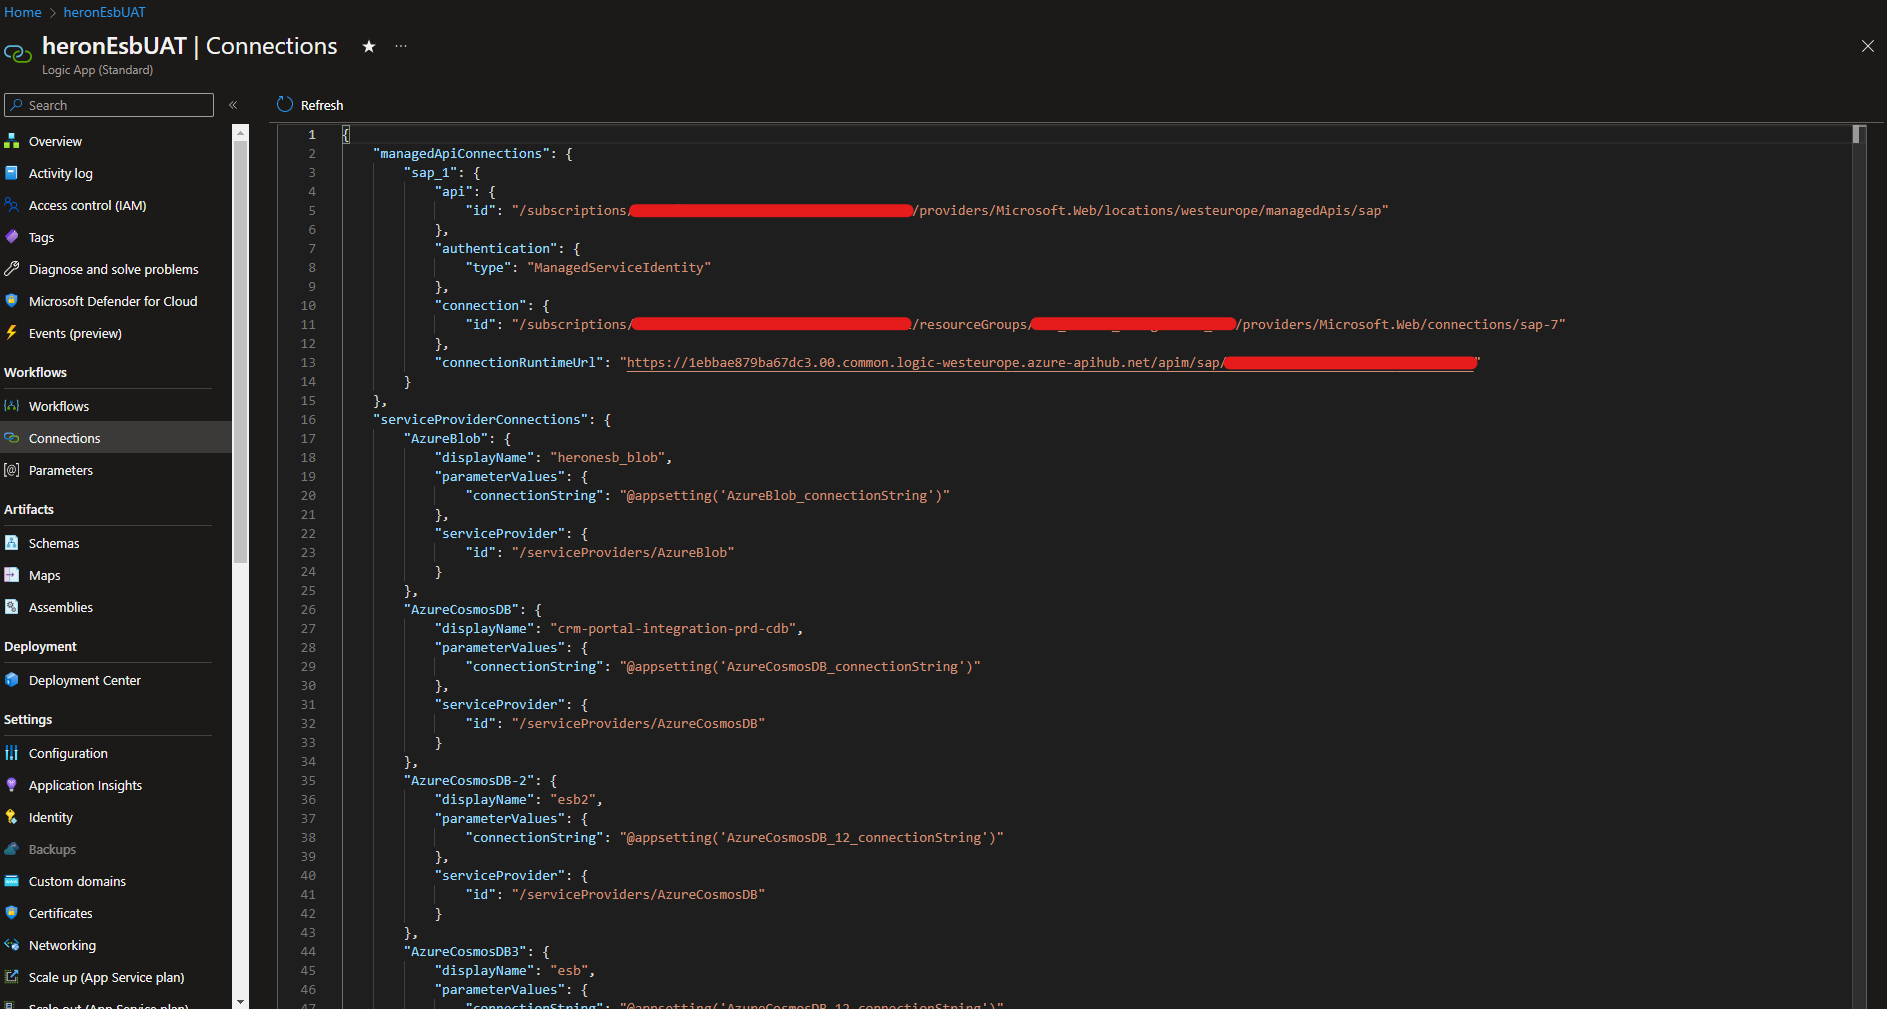Click the Workflows icon under Workflows section

click(x=12, y=406)
